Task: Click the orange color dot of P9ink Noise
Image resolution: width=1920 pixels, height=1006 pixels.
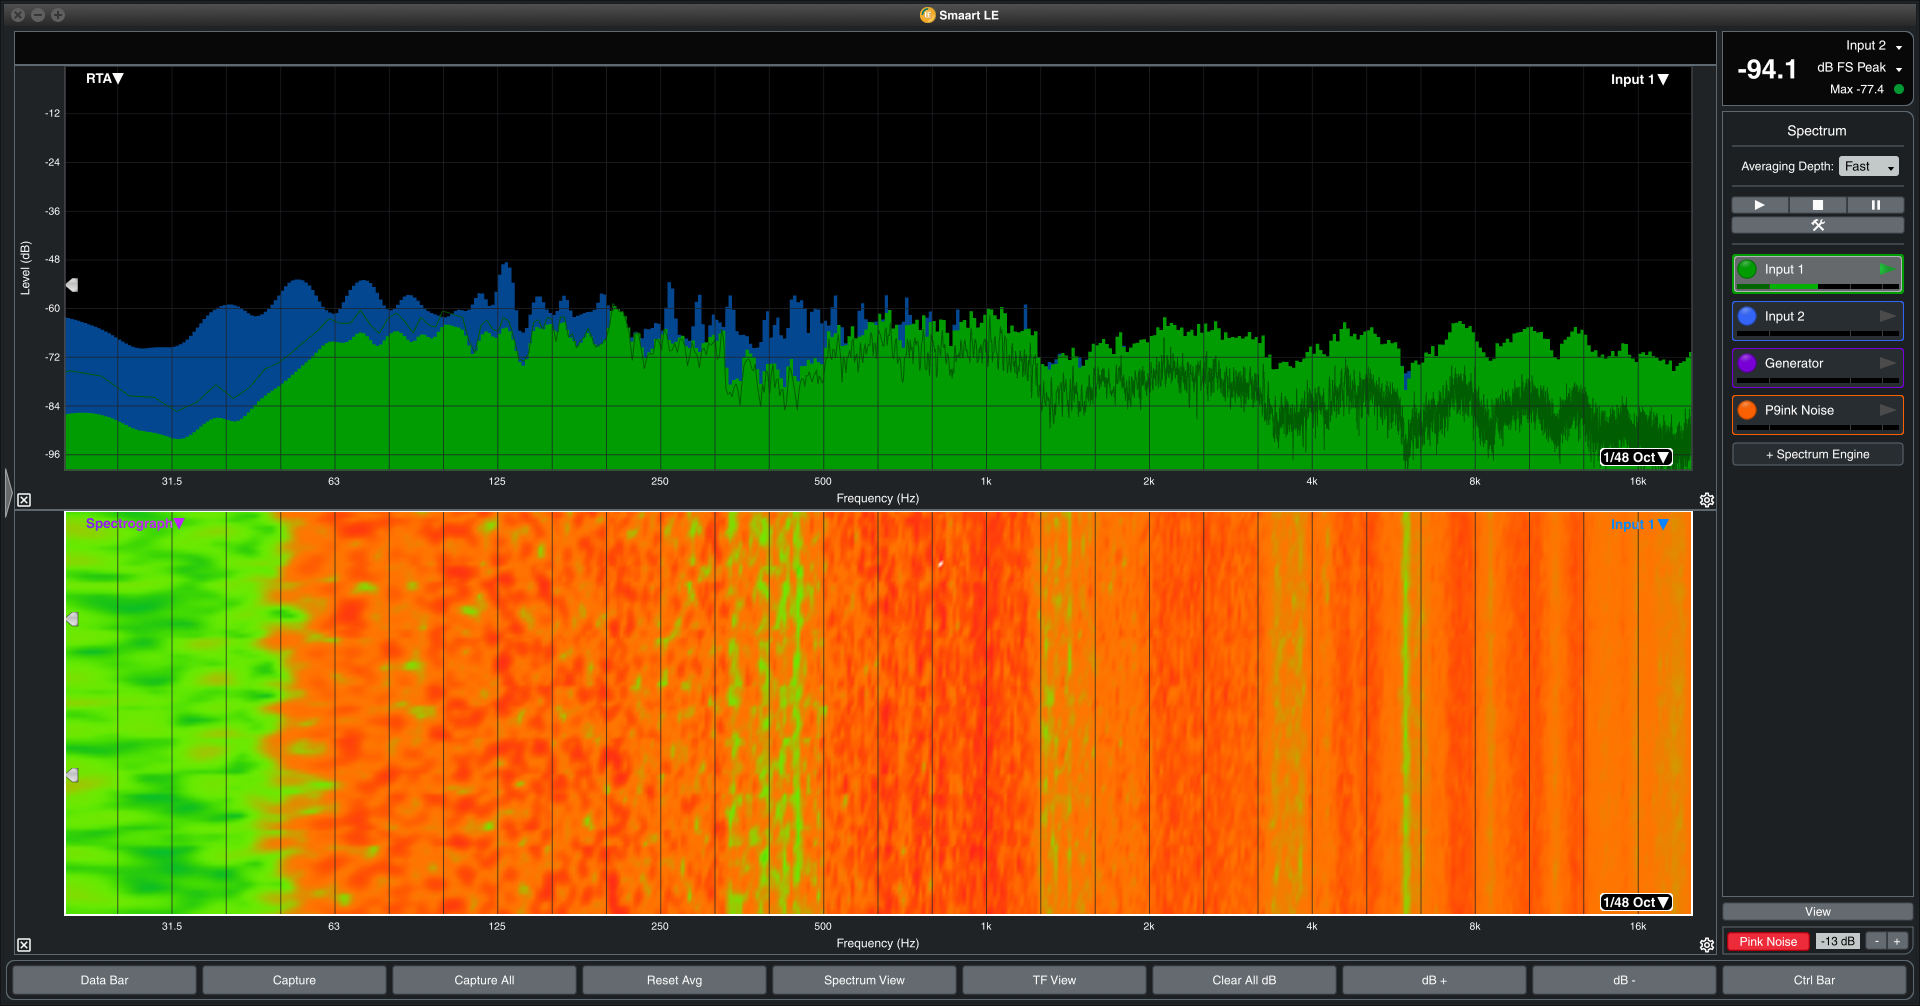Action: (x=1747, y=410)
